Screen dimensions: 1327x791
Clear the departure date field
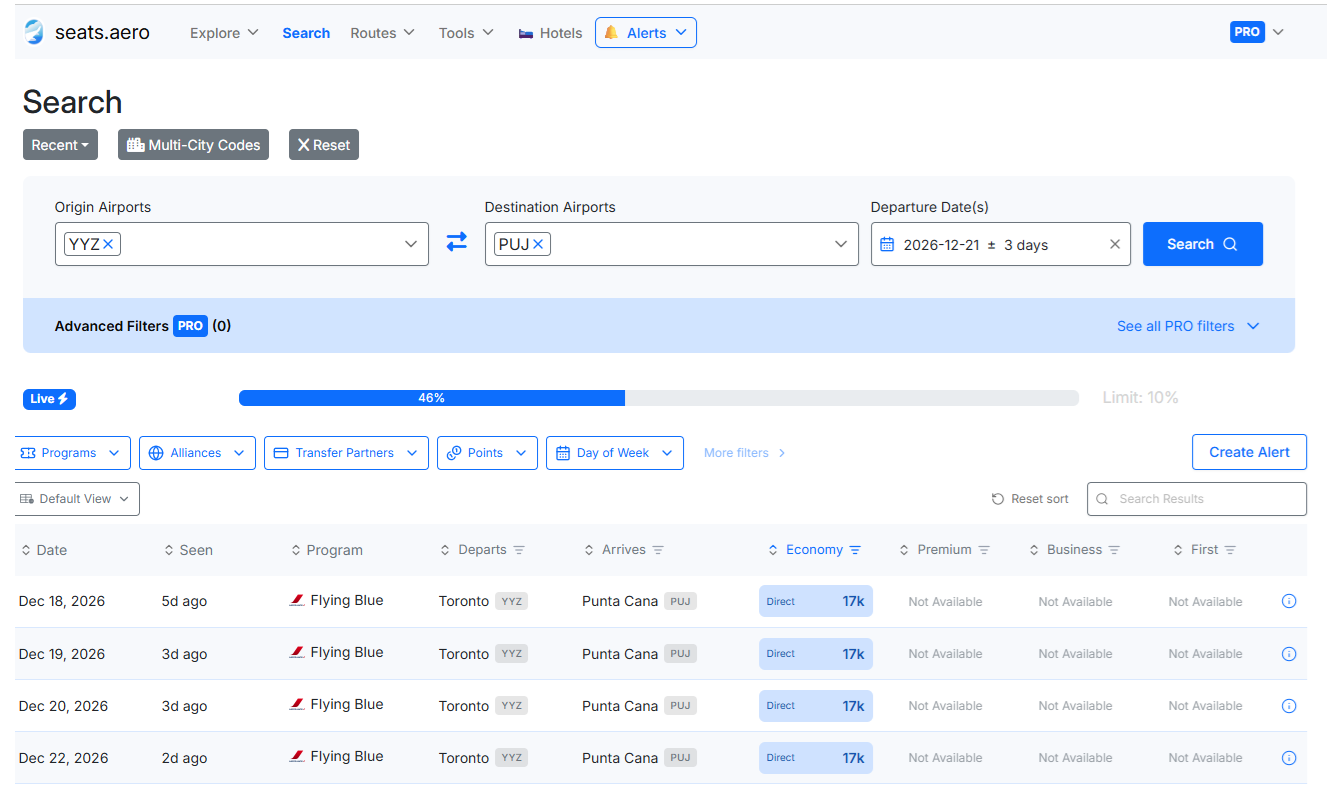[1115, 245]
